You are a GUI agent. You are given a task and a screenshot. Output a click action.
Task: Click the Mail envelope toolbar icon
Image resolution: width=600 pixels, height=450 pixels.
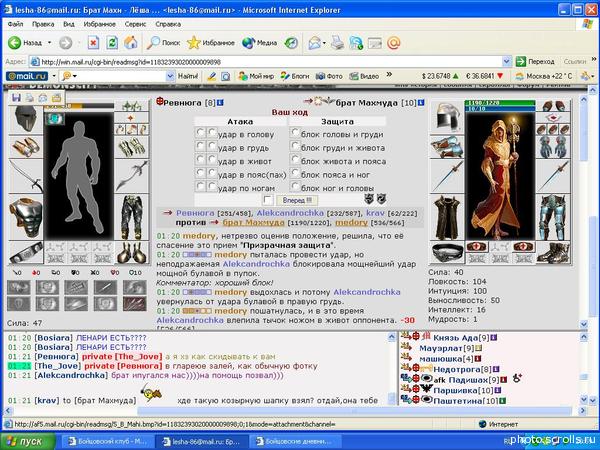(315, 42)
